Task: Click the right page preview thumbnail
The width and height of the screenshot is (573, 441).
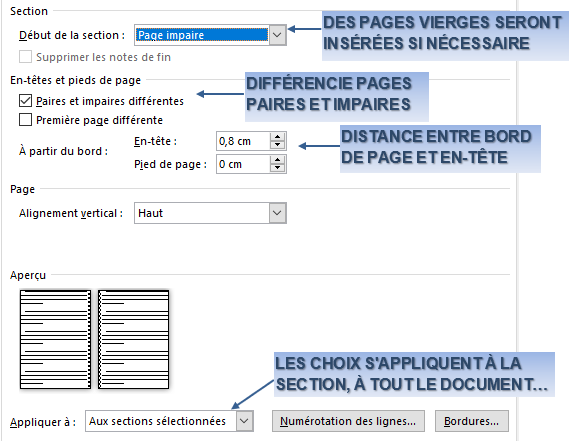Action: [x=134, y=339]
